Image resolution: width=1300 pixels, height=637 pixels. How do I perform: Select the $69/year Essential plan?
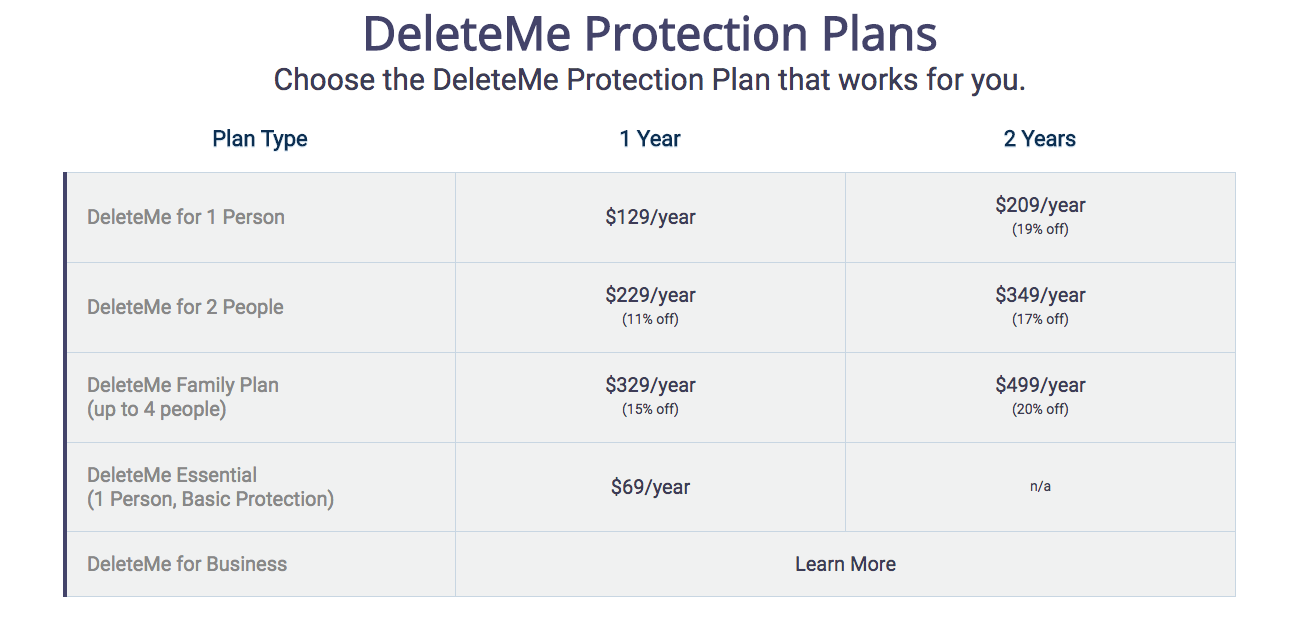[x=650, y=487]
